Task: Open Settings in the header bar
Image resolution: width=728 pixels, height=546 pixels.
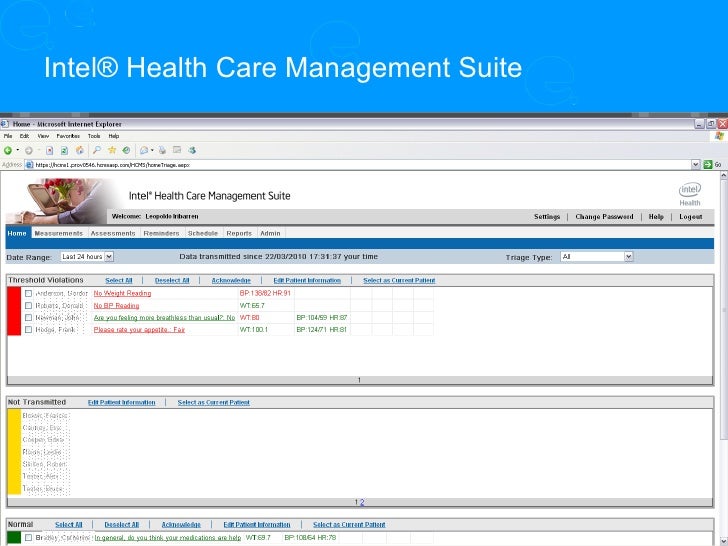Action: pyautogui.click(x=547, y=217)
